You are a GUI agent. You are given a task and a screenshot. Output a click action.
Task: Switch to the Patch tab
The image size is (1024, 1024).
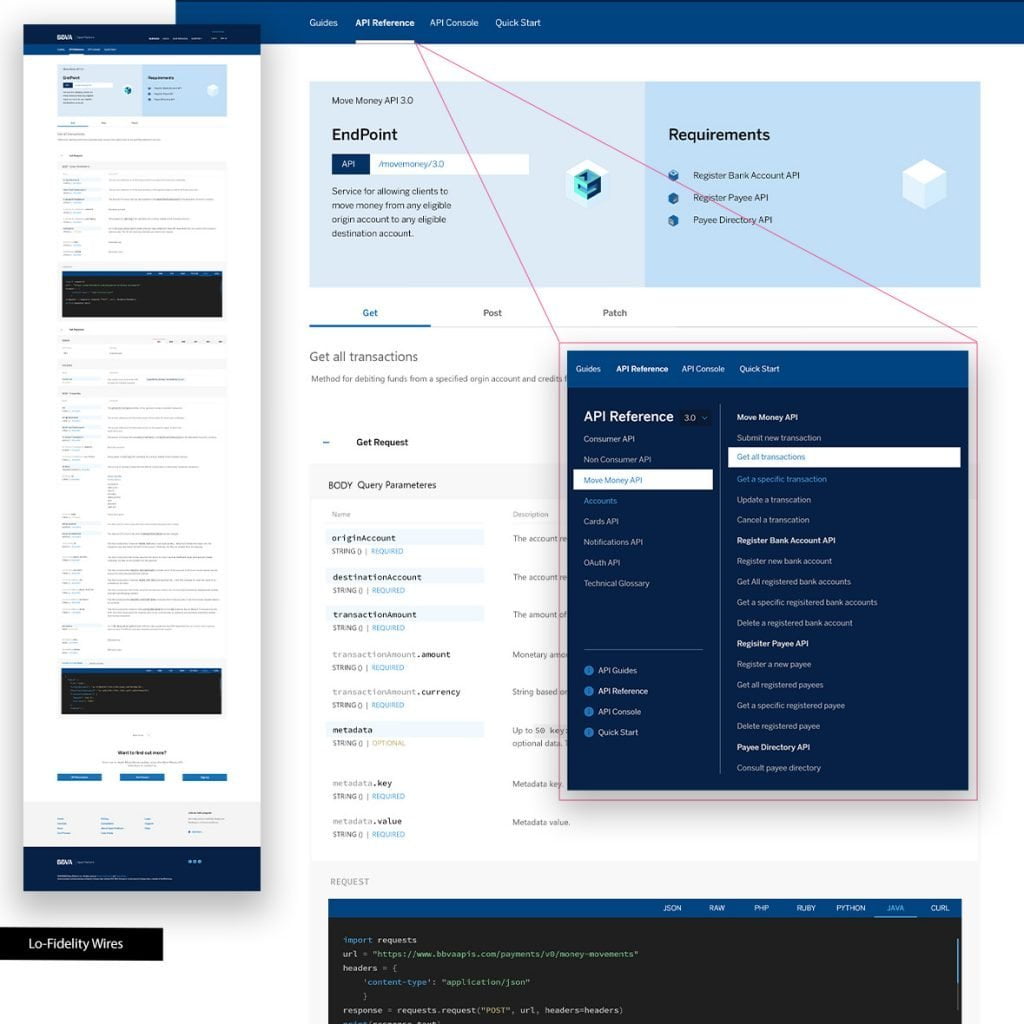pos(614,312)
